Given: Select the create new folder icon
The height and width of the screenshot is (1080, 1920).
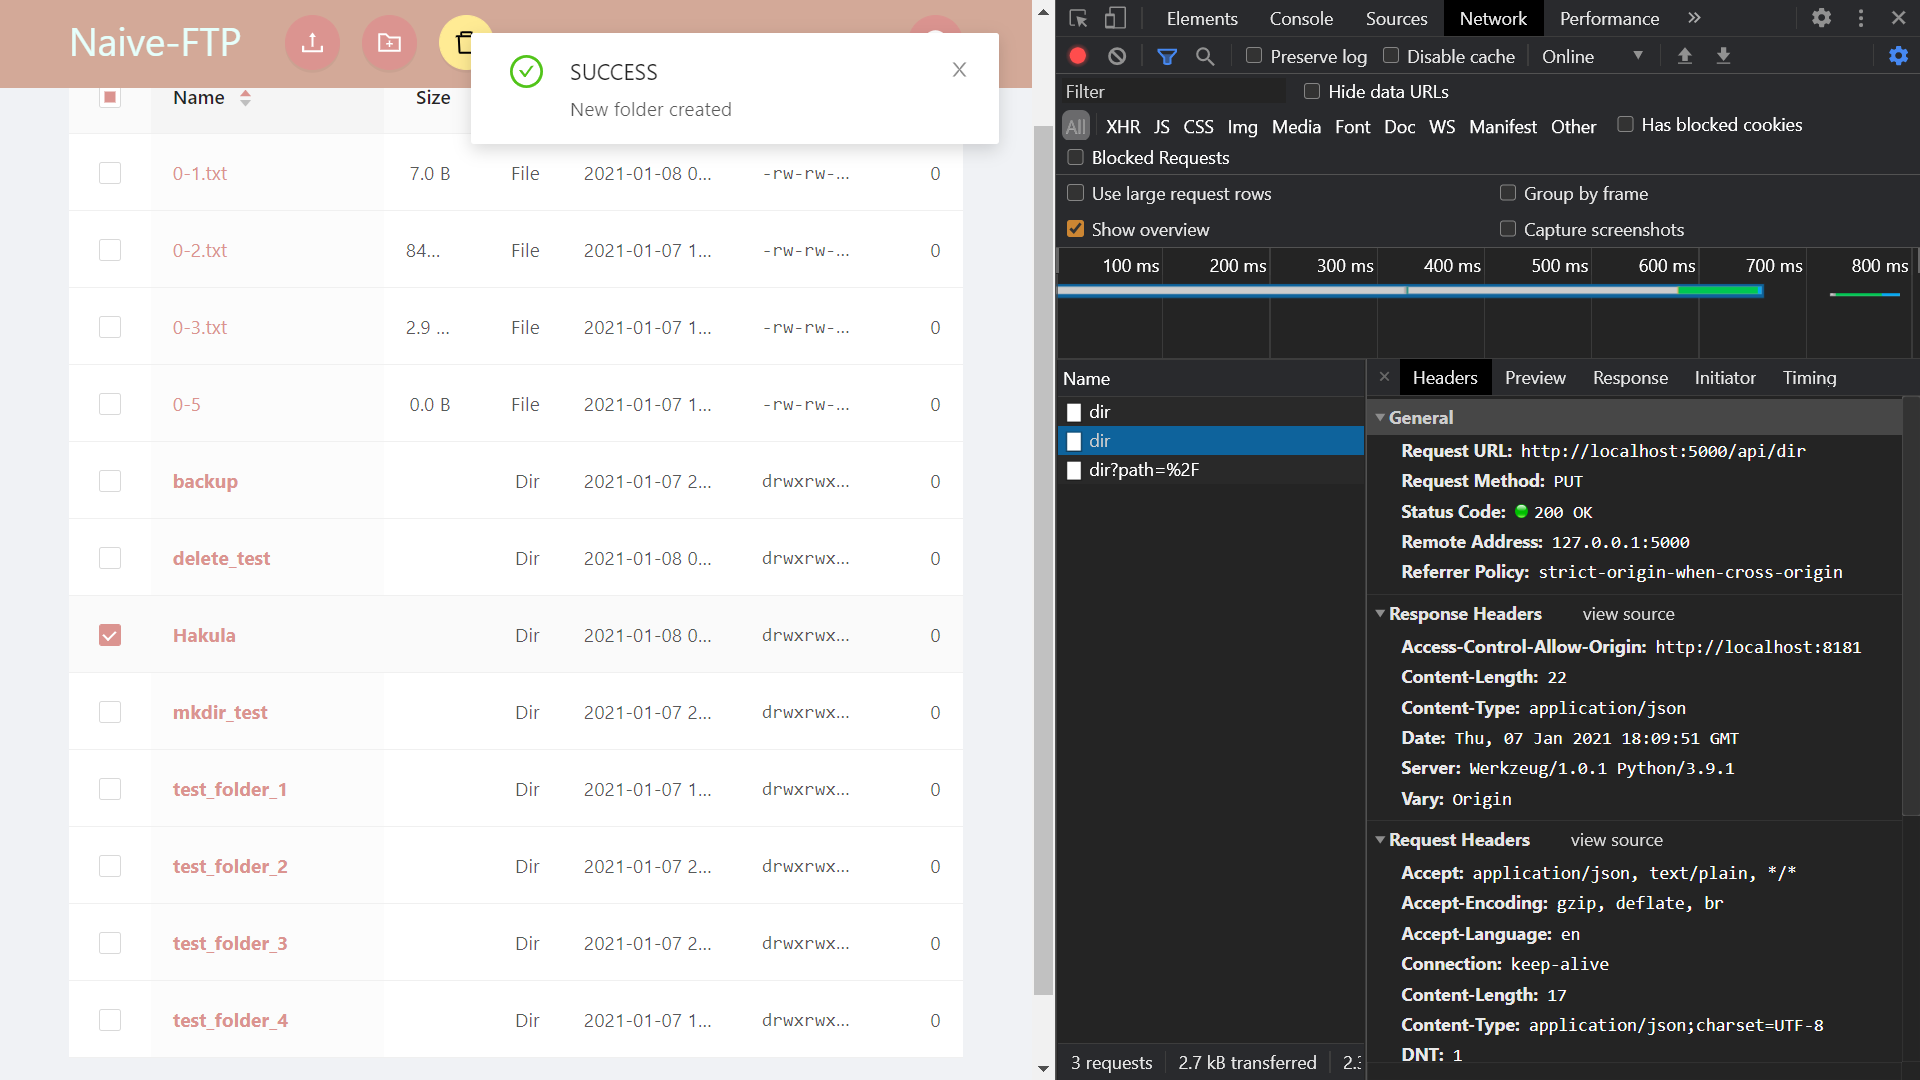Looking at the screenshot, I should tap(389, 43).
